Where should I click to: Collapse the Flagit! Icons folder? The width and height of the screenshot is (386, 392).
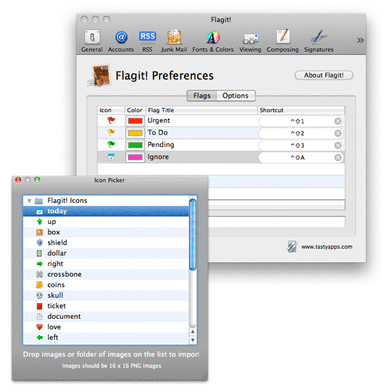pyautogui.click(x=29, y=201)
